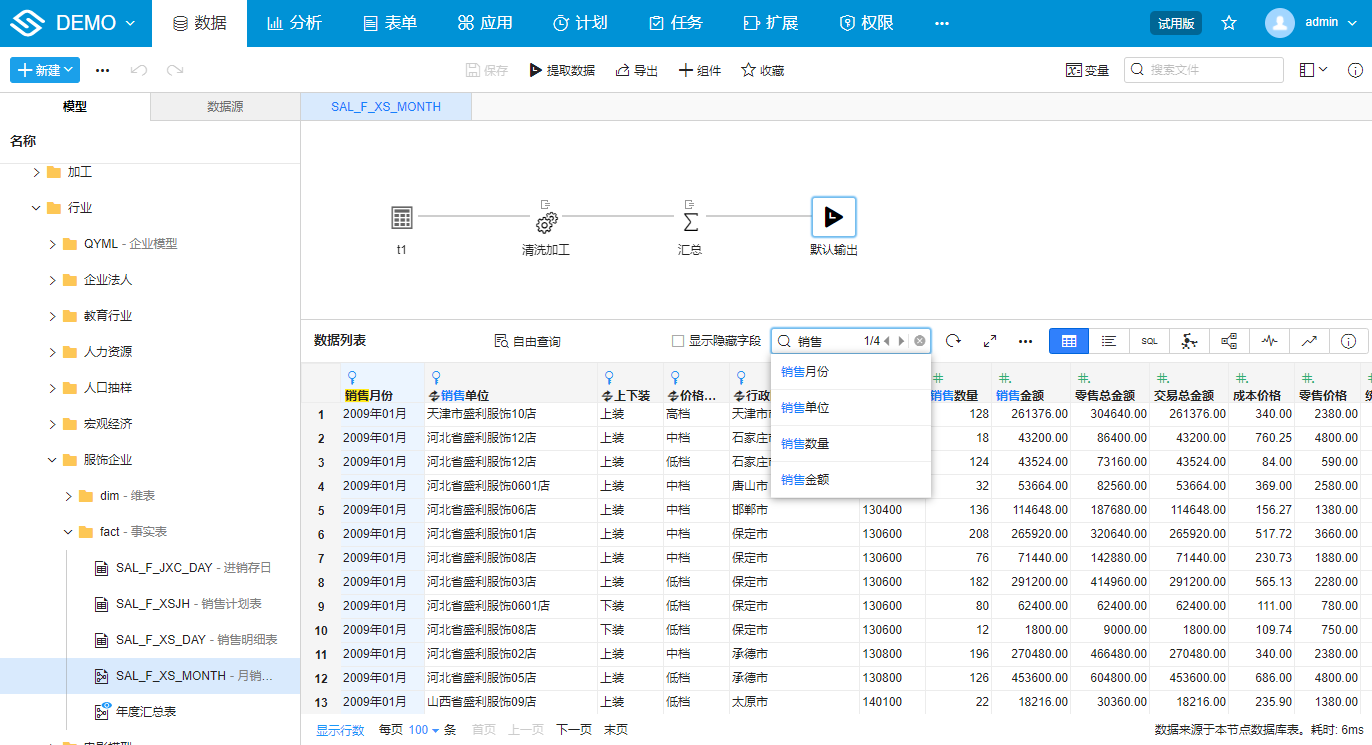Open SAL_F_XS_DAY table in tree
This screenshot has width=1372, height=745.
pos(160,640)
